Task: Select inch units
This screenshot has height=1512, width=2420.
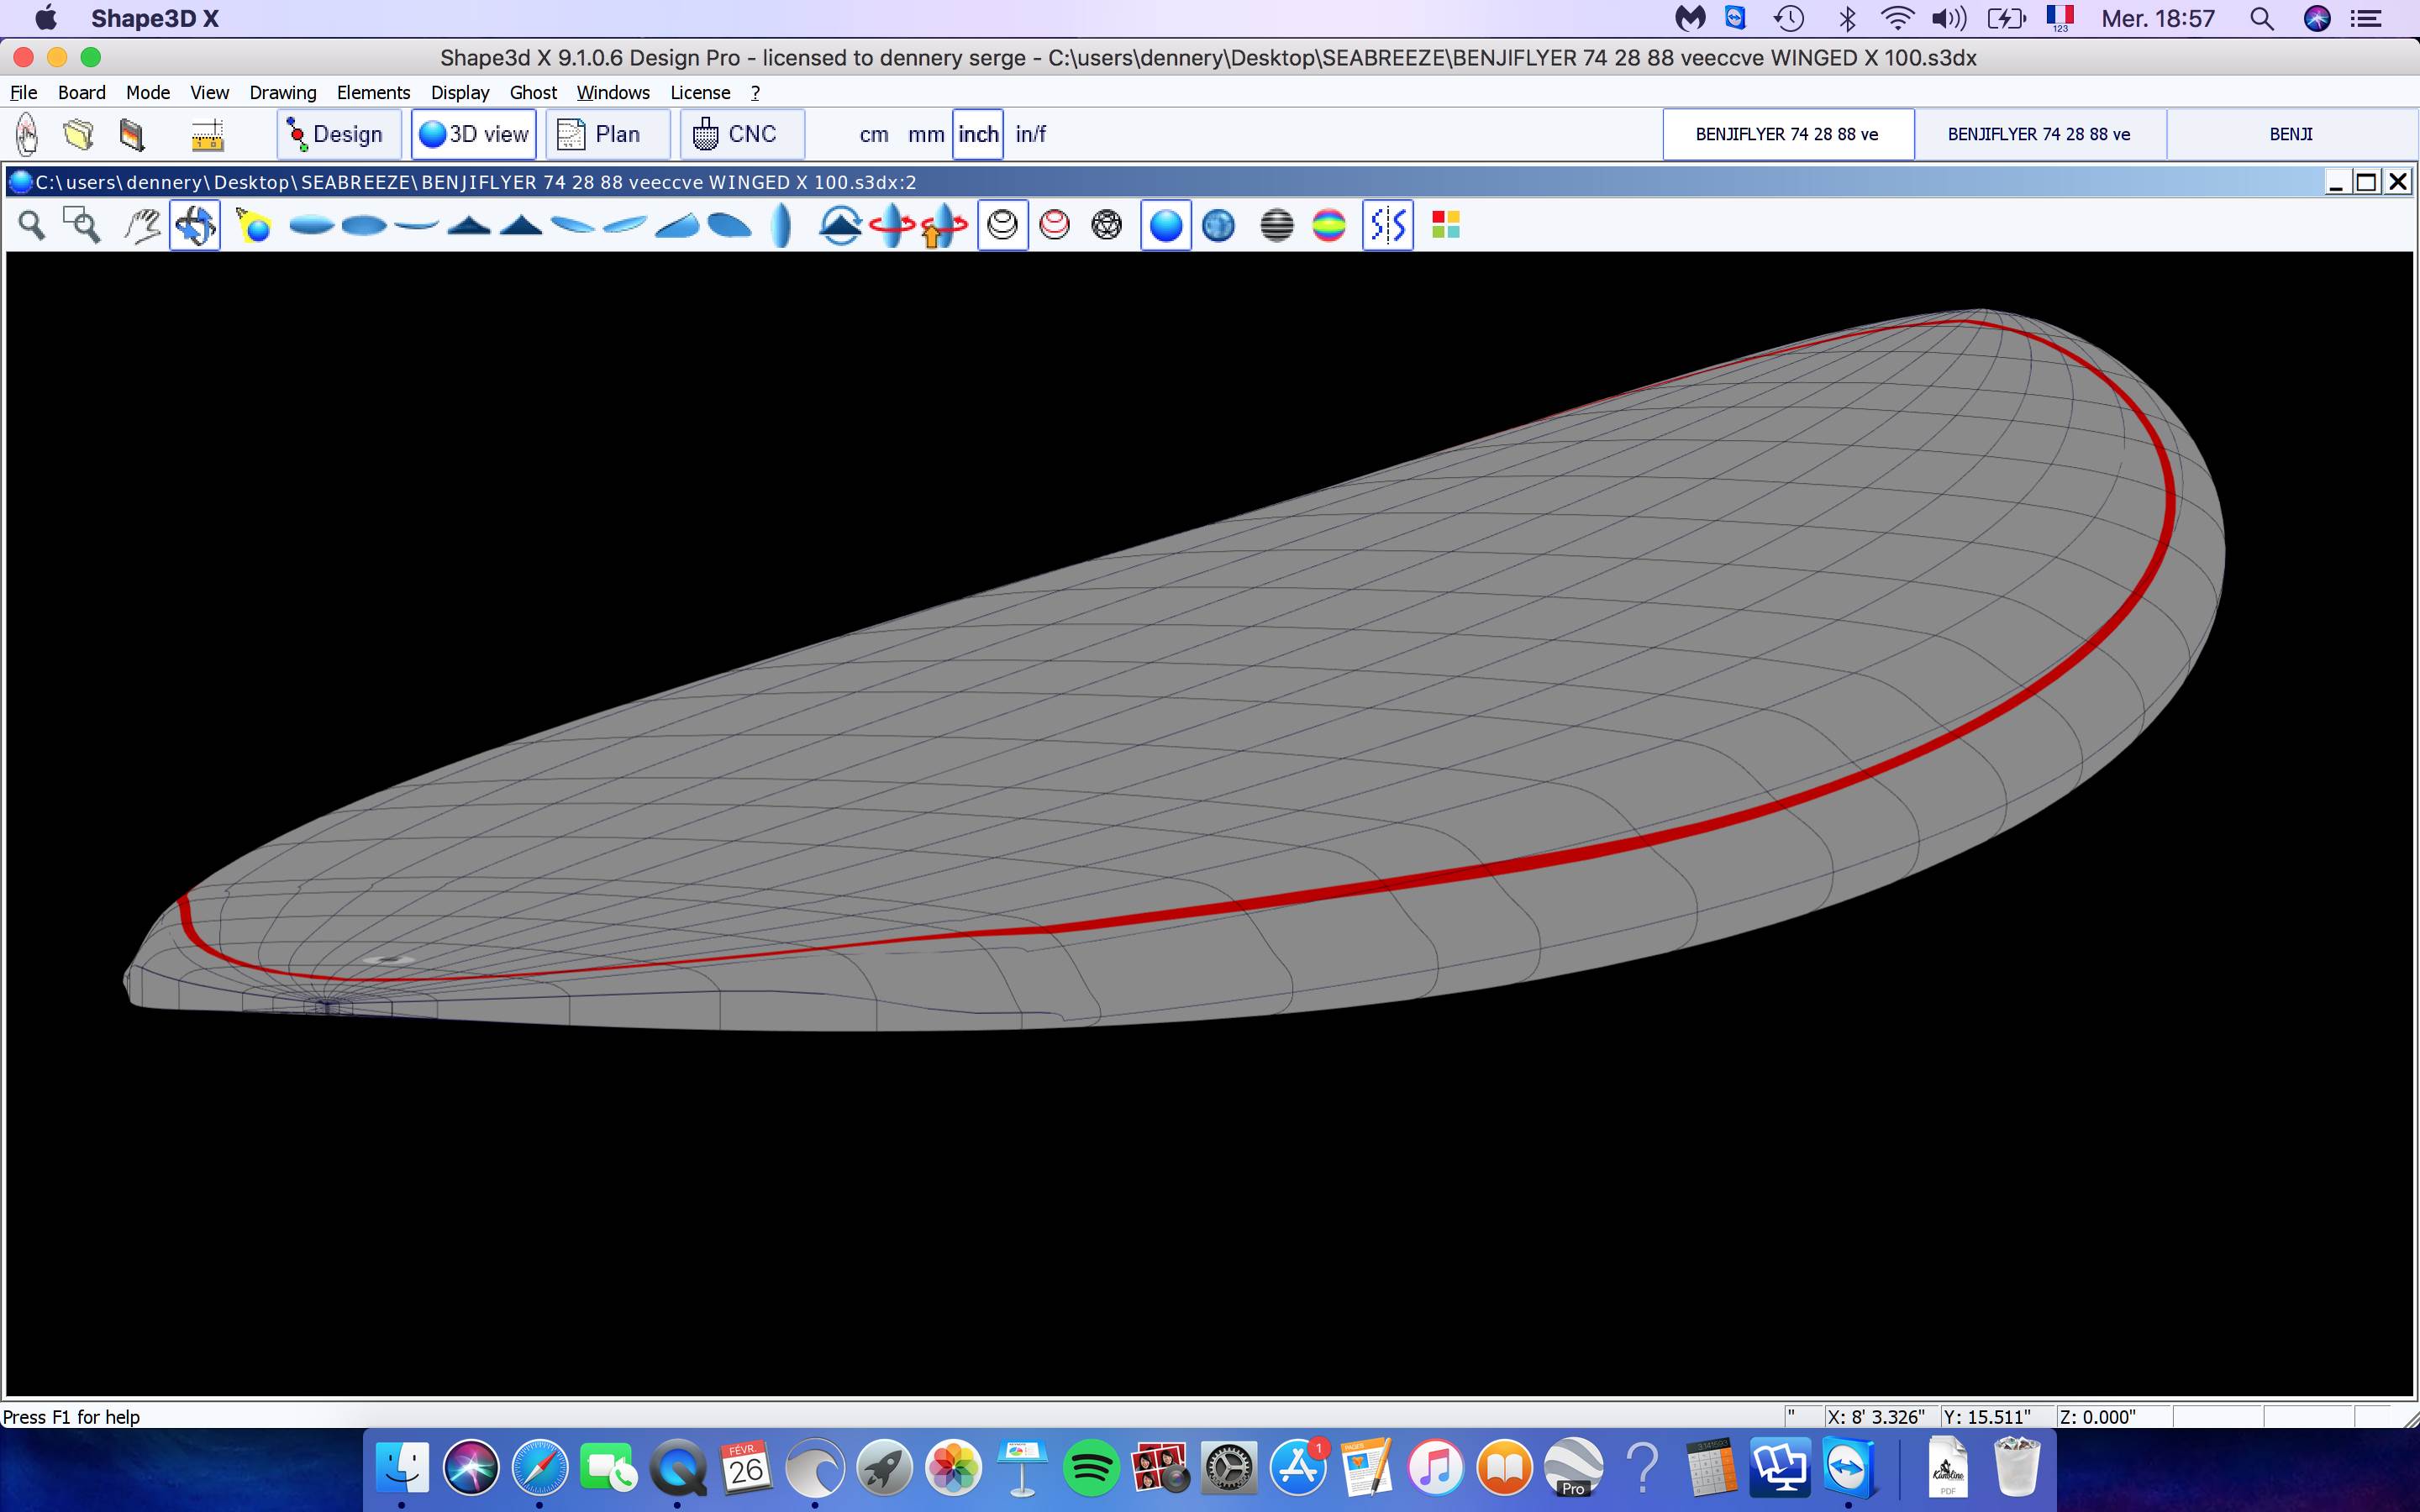Action: [977, 134]
